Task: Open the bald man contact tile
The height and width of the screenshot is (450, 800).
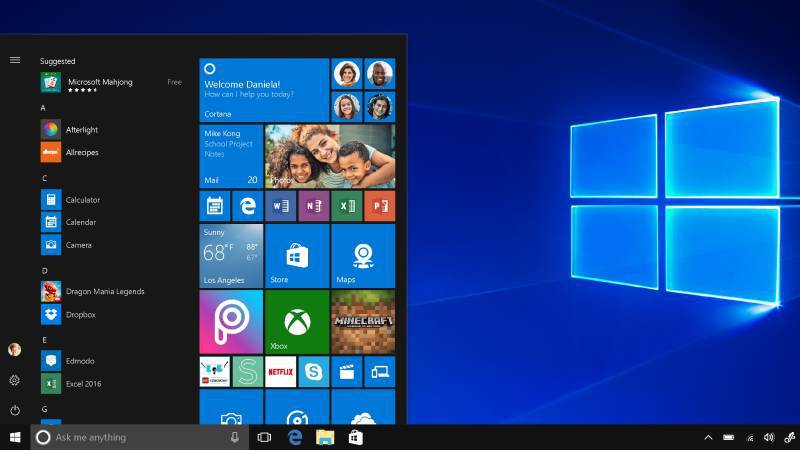Action: click(380, 73)
